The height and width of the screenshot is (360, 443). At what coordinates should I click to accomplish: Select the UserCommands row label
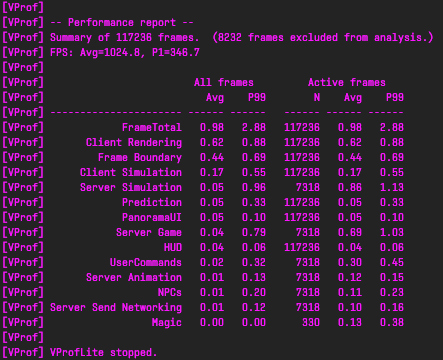pyautogui.click(x=146, y=262)
